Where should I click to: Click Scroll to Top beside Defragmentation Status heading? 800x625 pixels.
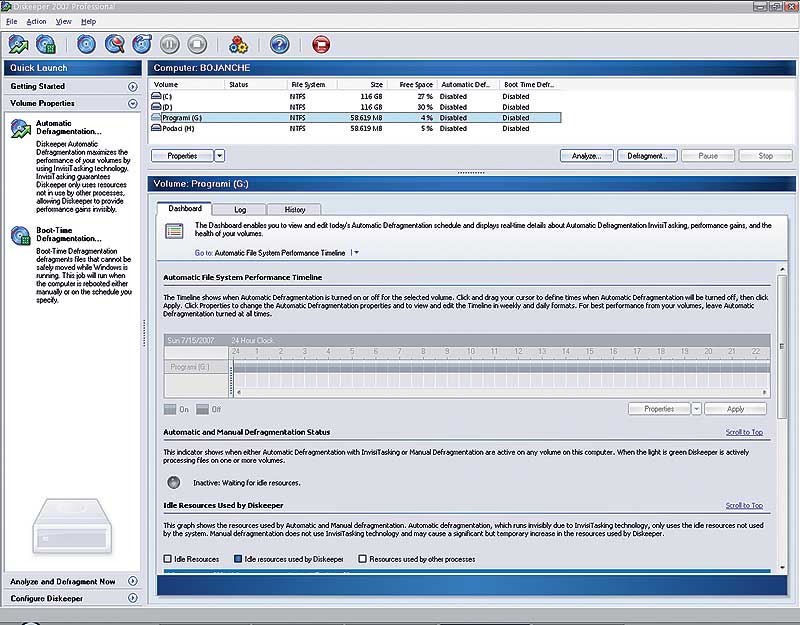tap(744, 432)
